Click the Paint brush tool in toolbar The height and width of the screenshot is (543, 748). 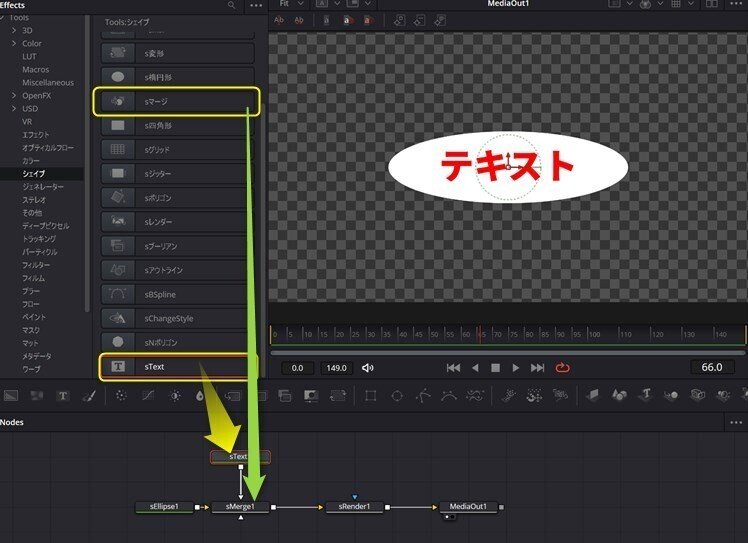(x=89, y=396)
